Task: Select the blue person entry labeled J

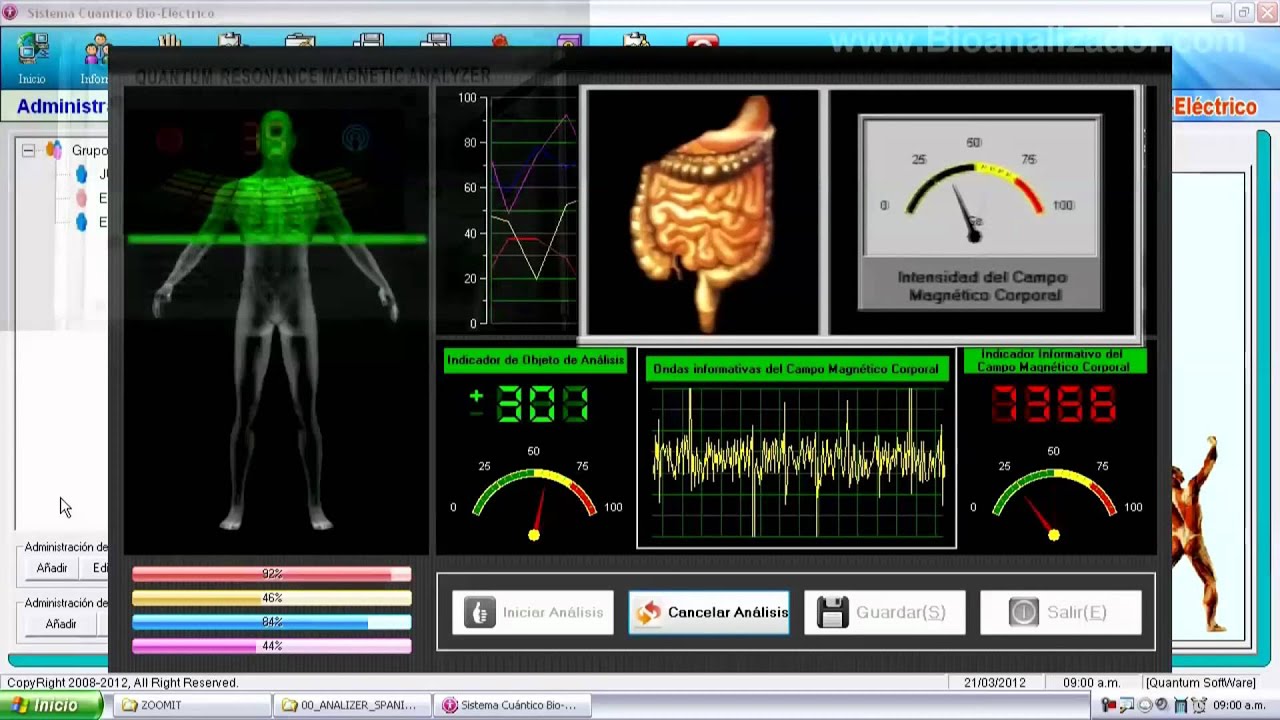Action: (x=82, y=175)
